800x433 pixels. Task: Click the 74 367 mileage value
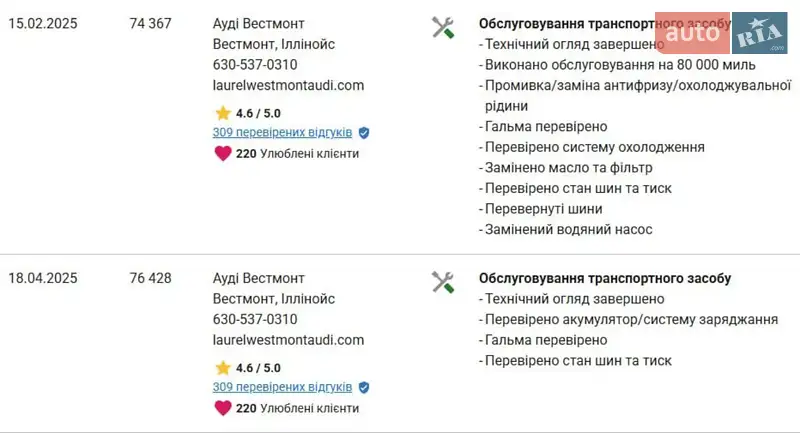point(150,23)
